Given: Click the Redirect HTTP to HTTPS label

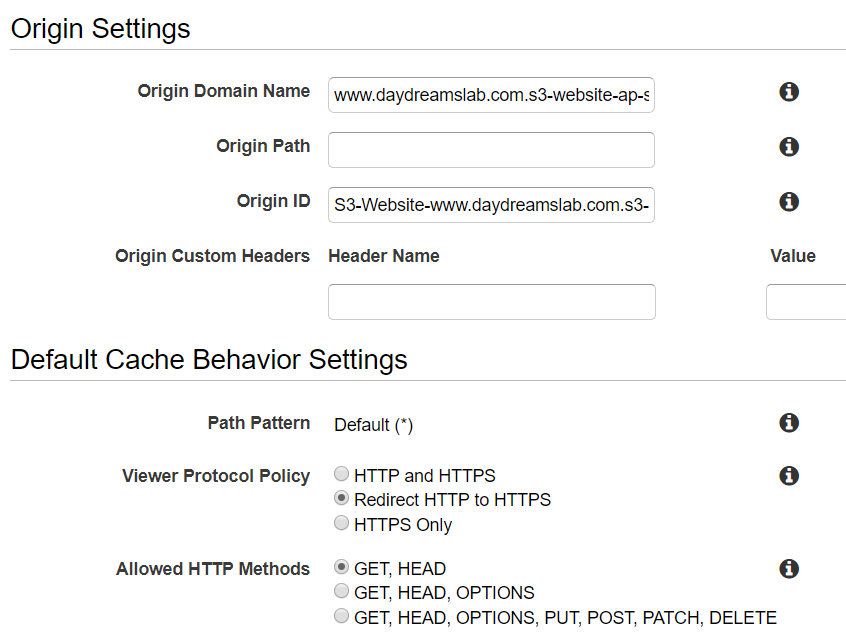Looking at the screenshot, I should pyautogui.click(x=452, y=500).
